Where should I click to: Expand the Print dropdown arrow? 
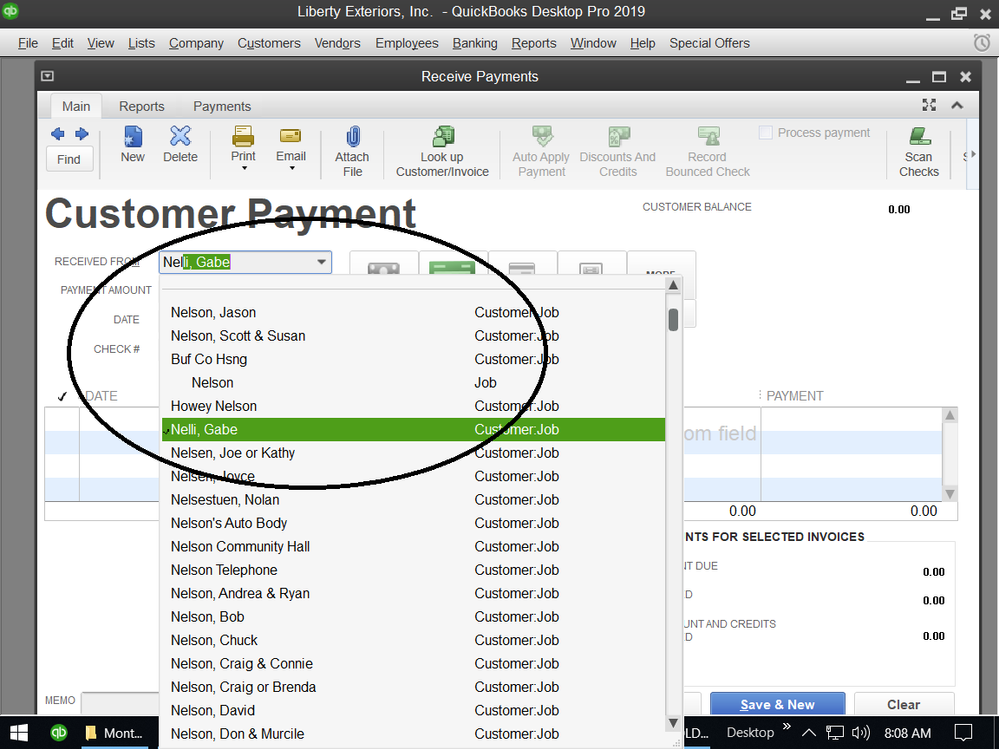coord(243,169)
